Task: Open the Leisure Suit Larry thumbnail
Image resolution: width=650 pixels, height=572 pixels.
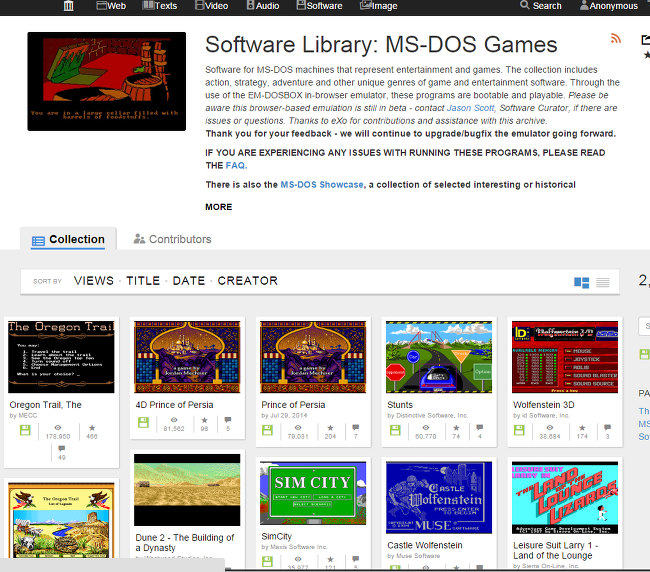Action: (565, 497)
